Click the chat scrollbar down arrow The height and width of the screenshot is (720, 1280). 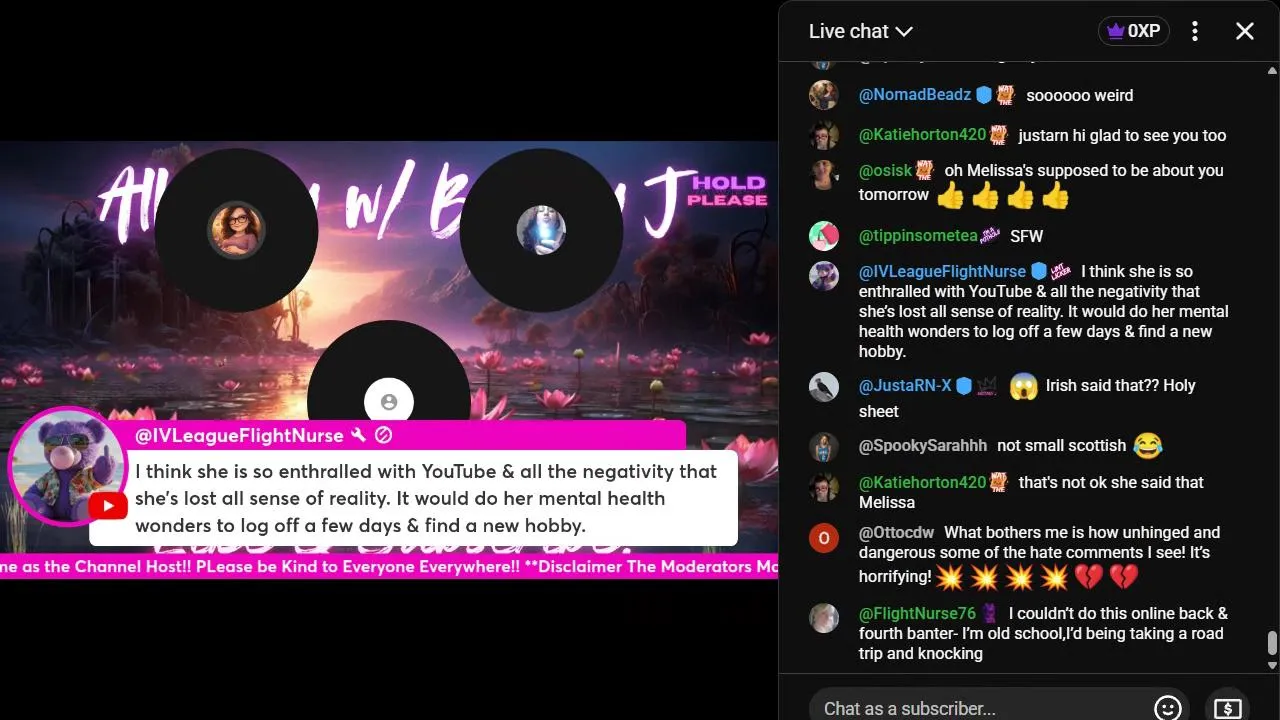click(x=1272, y=665)
